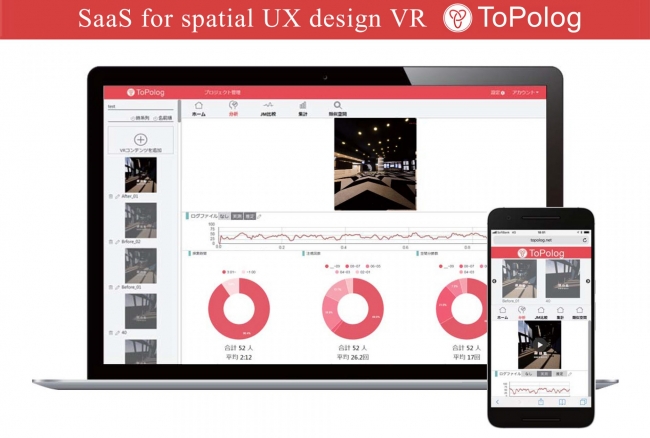The height and width of the screenshot is (438, 650).
Task: Open the JM比較 waveform icon on the laptop
Action: click(x=268, y=105)
